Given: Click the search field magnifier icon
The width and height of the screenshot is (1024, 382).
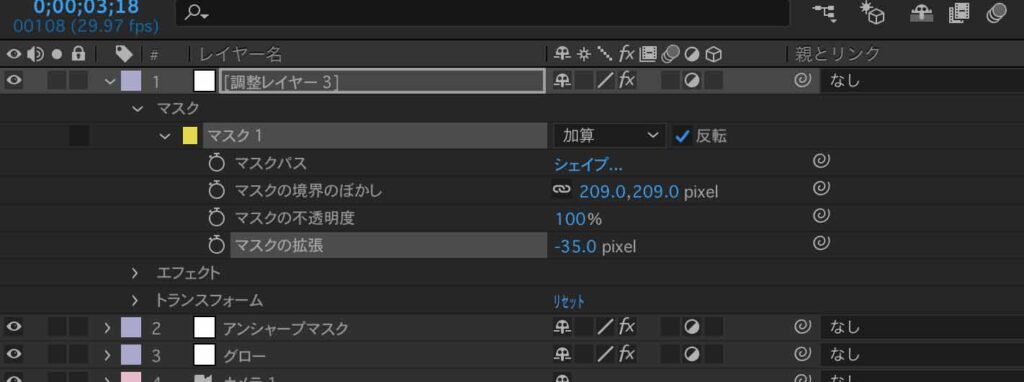Looking at the screenshot, I should click(196, 12).
